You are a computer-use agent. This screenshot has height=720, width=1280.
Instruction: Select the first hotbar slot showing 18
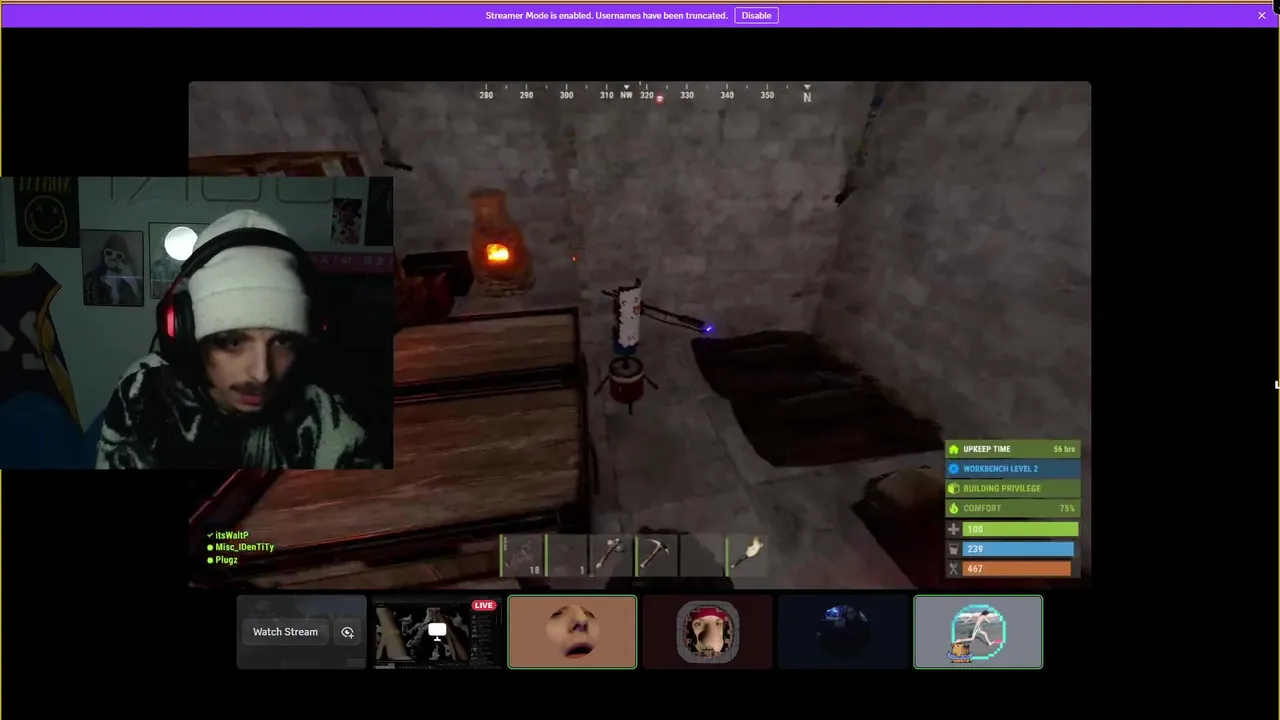click(x=523, y=555)
